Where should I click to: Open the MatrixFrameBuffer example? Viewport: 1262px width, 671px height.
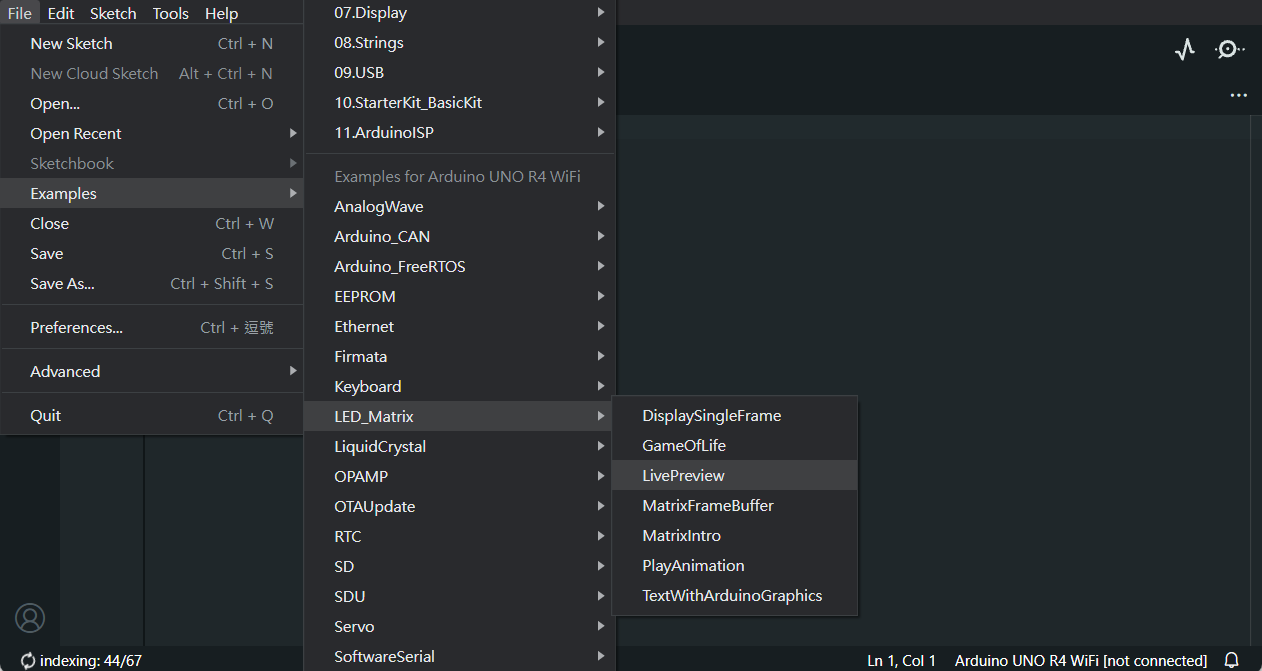(735, 506)
